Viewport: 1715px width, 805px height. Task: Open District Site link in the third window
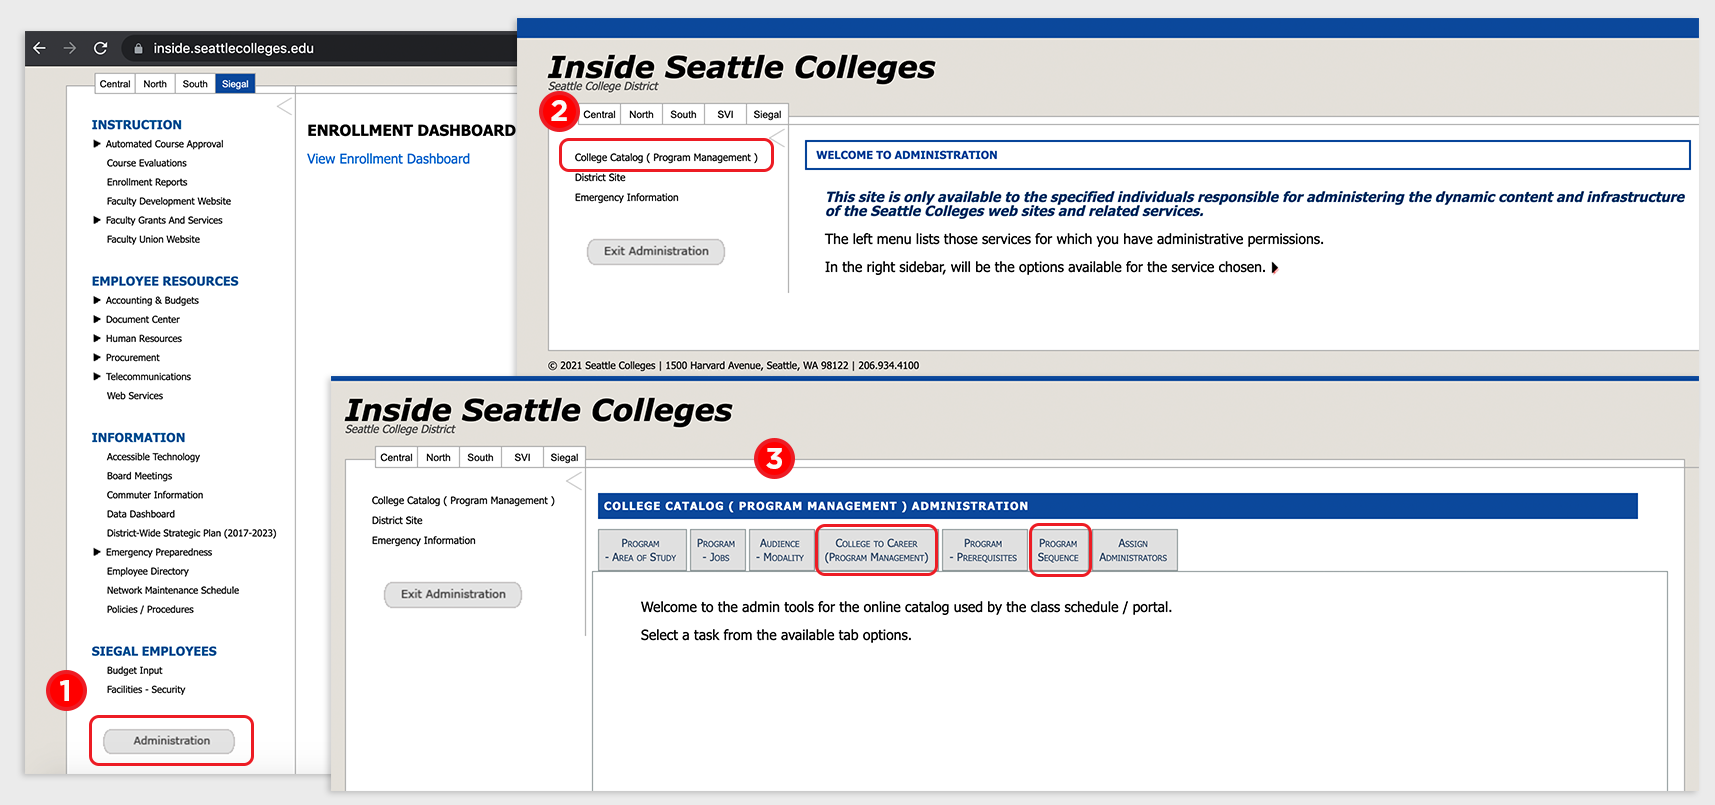397,520
